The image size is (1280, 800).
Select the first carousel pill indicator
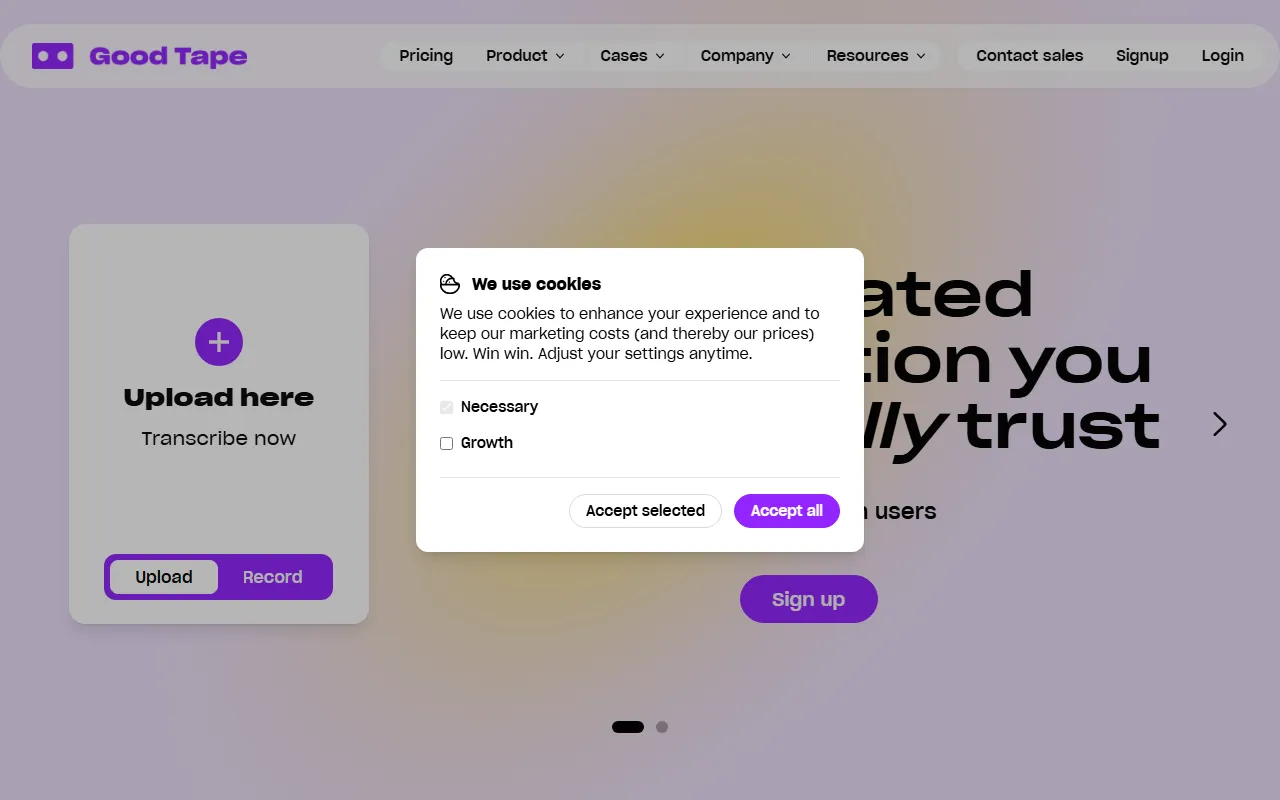point(628,727)
